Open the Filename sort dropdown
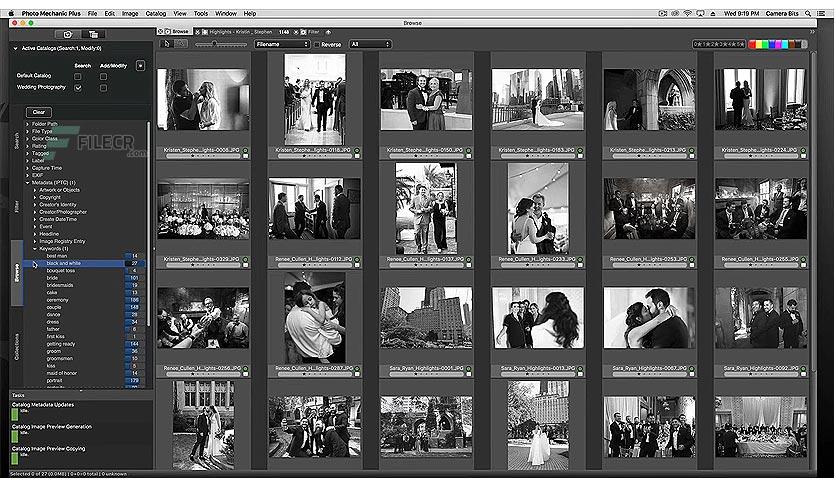836x484 pixels. 282,44
